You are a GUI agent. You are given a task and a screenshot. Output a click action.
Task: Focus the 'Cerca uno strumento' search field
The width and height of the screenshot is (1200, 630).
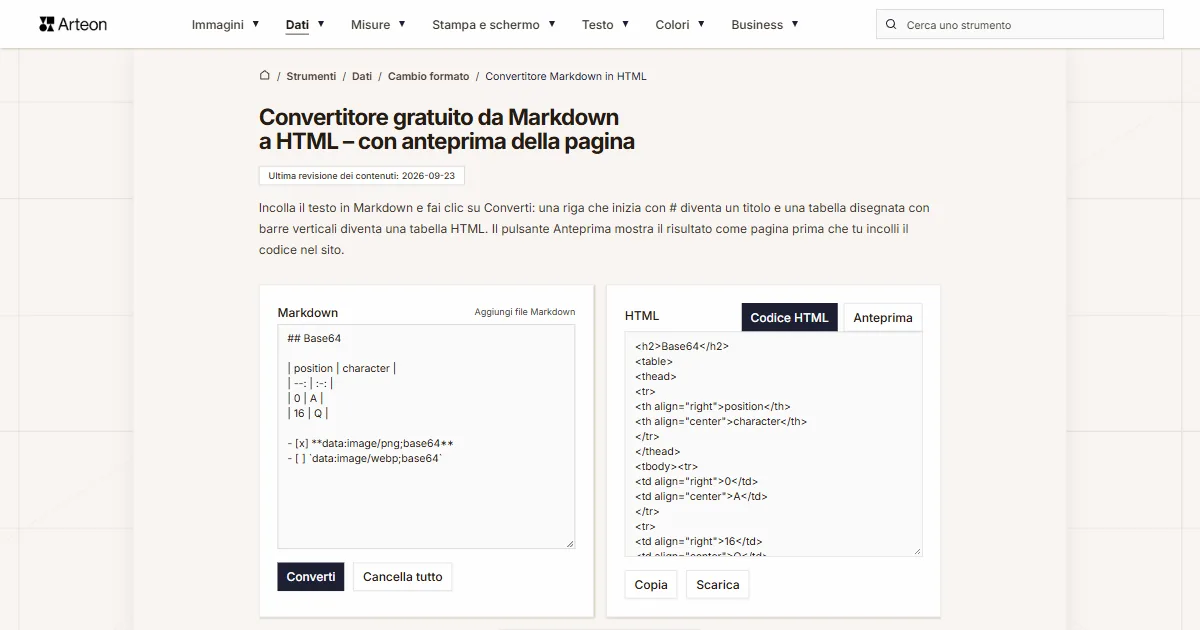click(x=1020, y=24)
